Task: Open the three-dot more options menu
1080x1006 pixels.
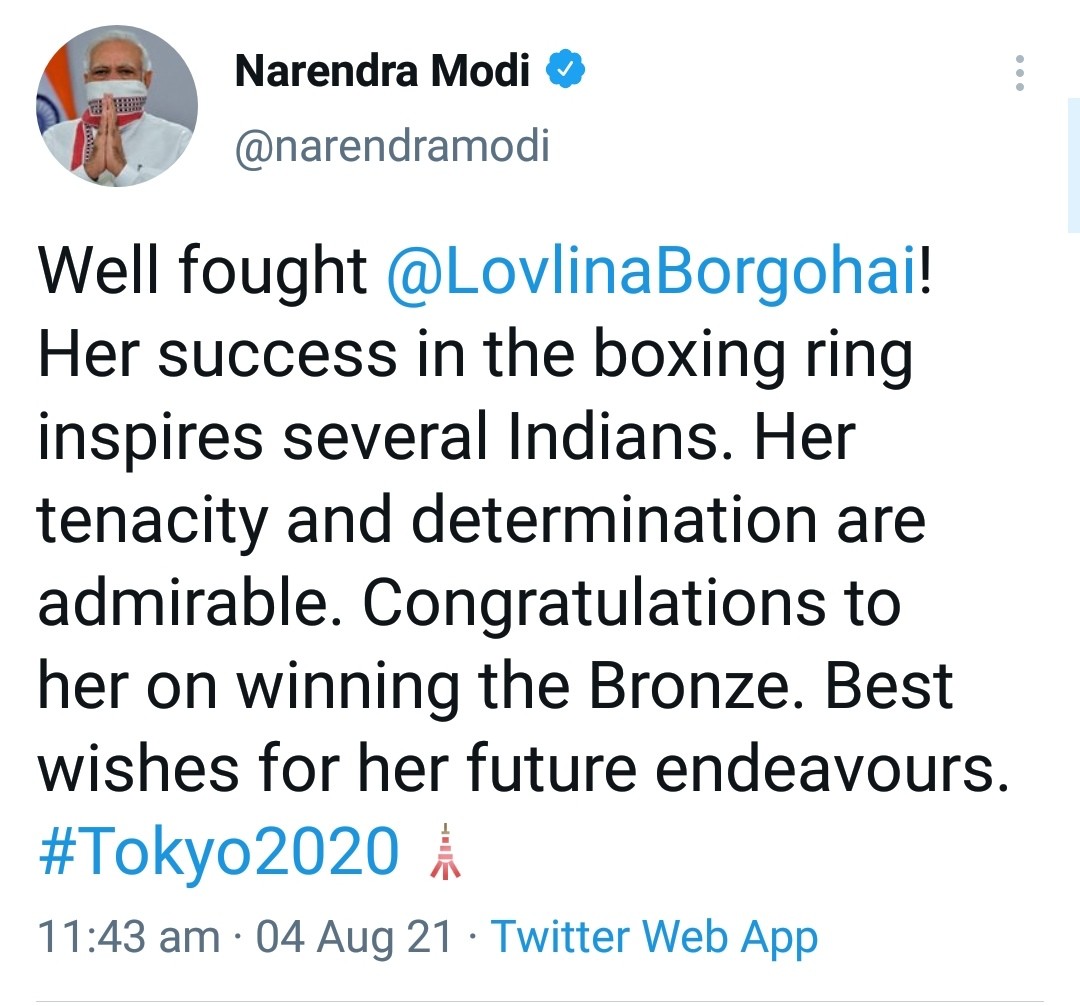Action: 1019,73
